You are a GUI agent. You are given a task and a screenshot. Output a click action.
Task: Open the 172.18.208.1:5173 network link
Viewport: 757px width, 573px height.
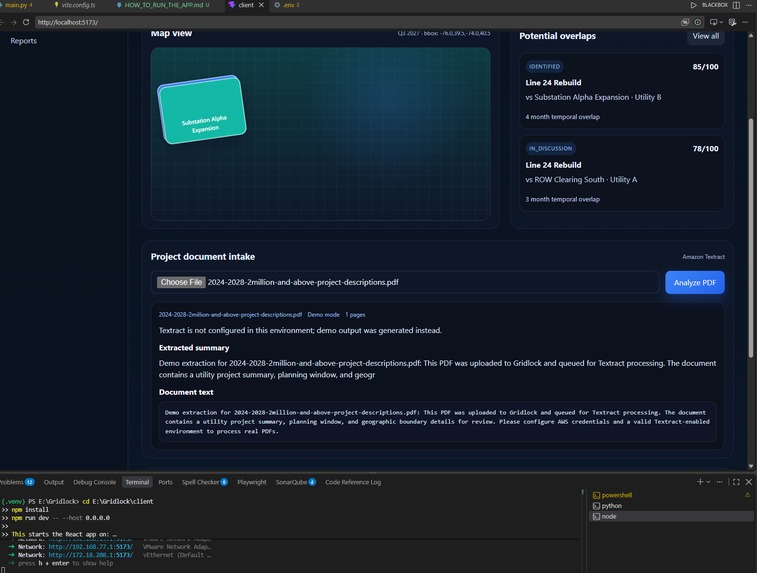(x=90, y=555)
